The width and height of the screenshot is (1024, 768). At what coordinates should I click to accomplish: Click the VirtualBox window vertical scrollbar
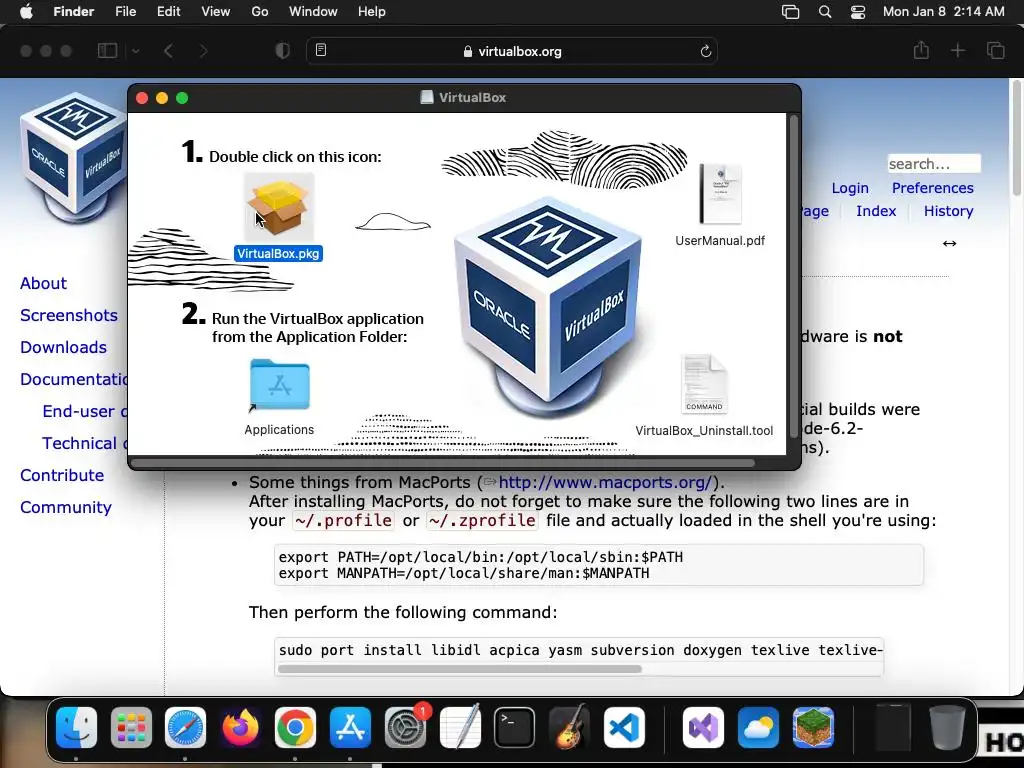(x=793, y=277)
